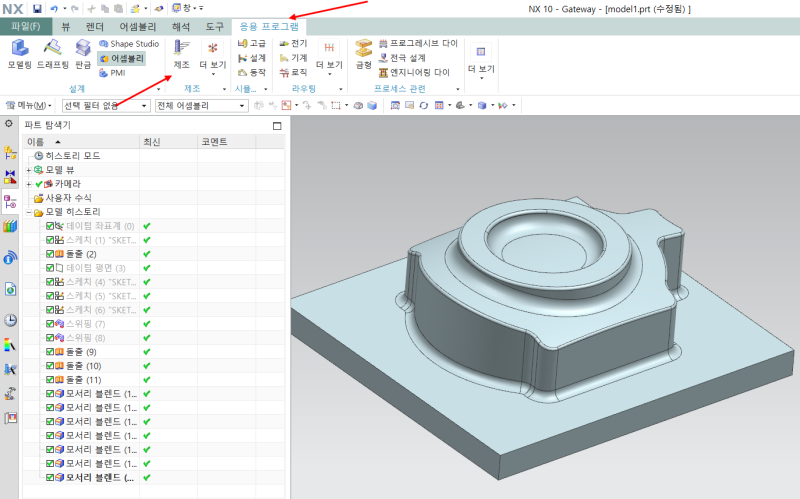Launch the 드래프팅 (Drafting) application
Image resolution: width=800 pixels, height=499 pixels.
(53, 51)
